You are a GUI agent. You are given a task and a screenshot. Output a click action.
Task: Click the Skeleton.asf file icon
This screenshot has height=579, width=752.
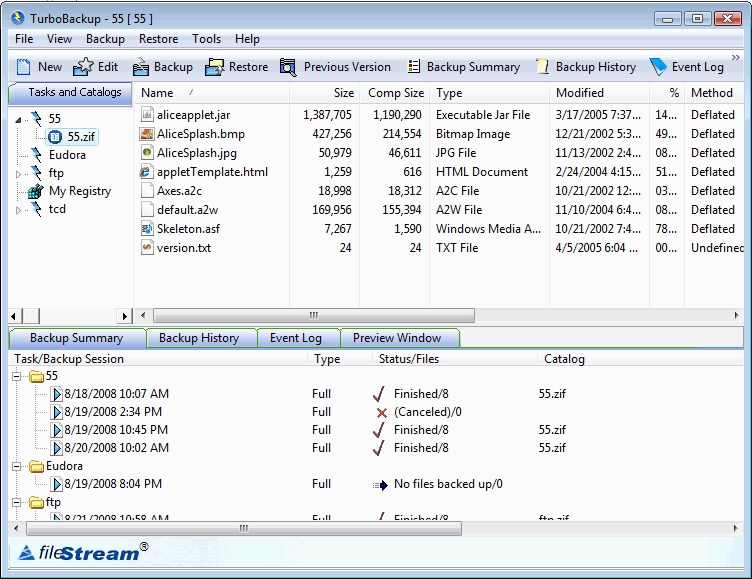coord(147,228)
